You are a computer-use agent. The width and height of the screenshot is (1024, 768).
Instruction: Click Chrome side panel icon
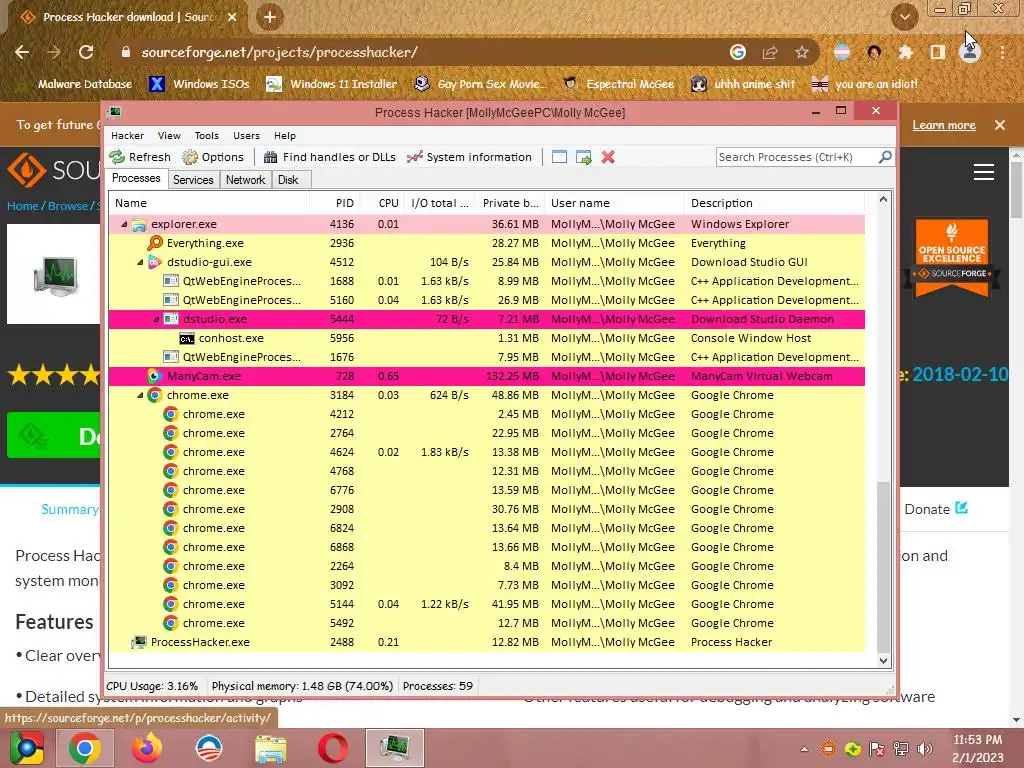tap(938, 52)
